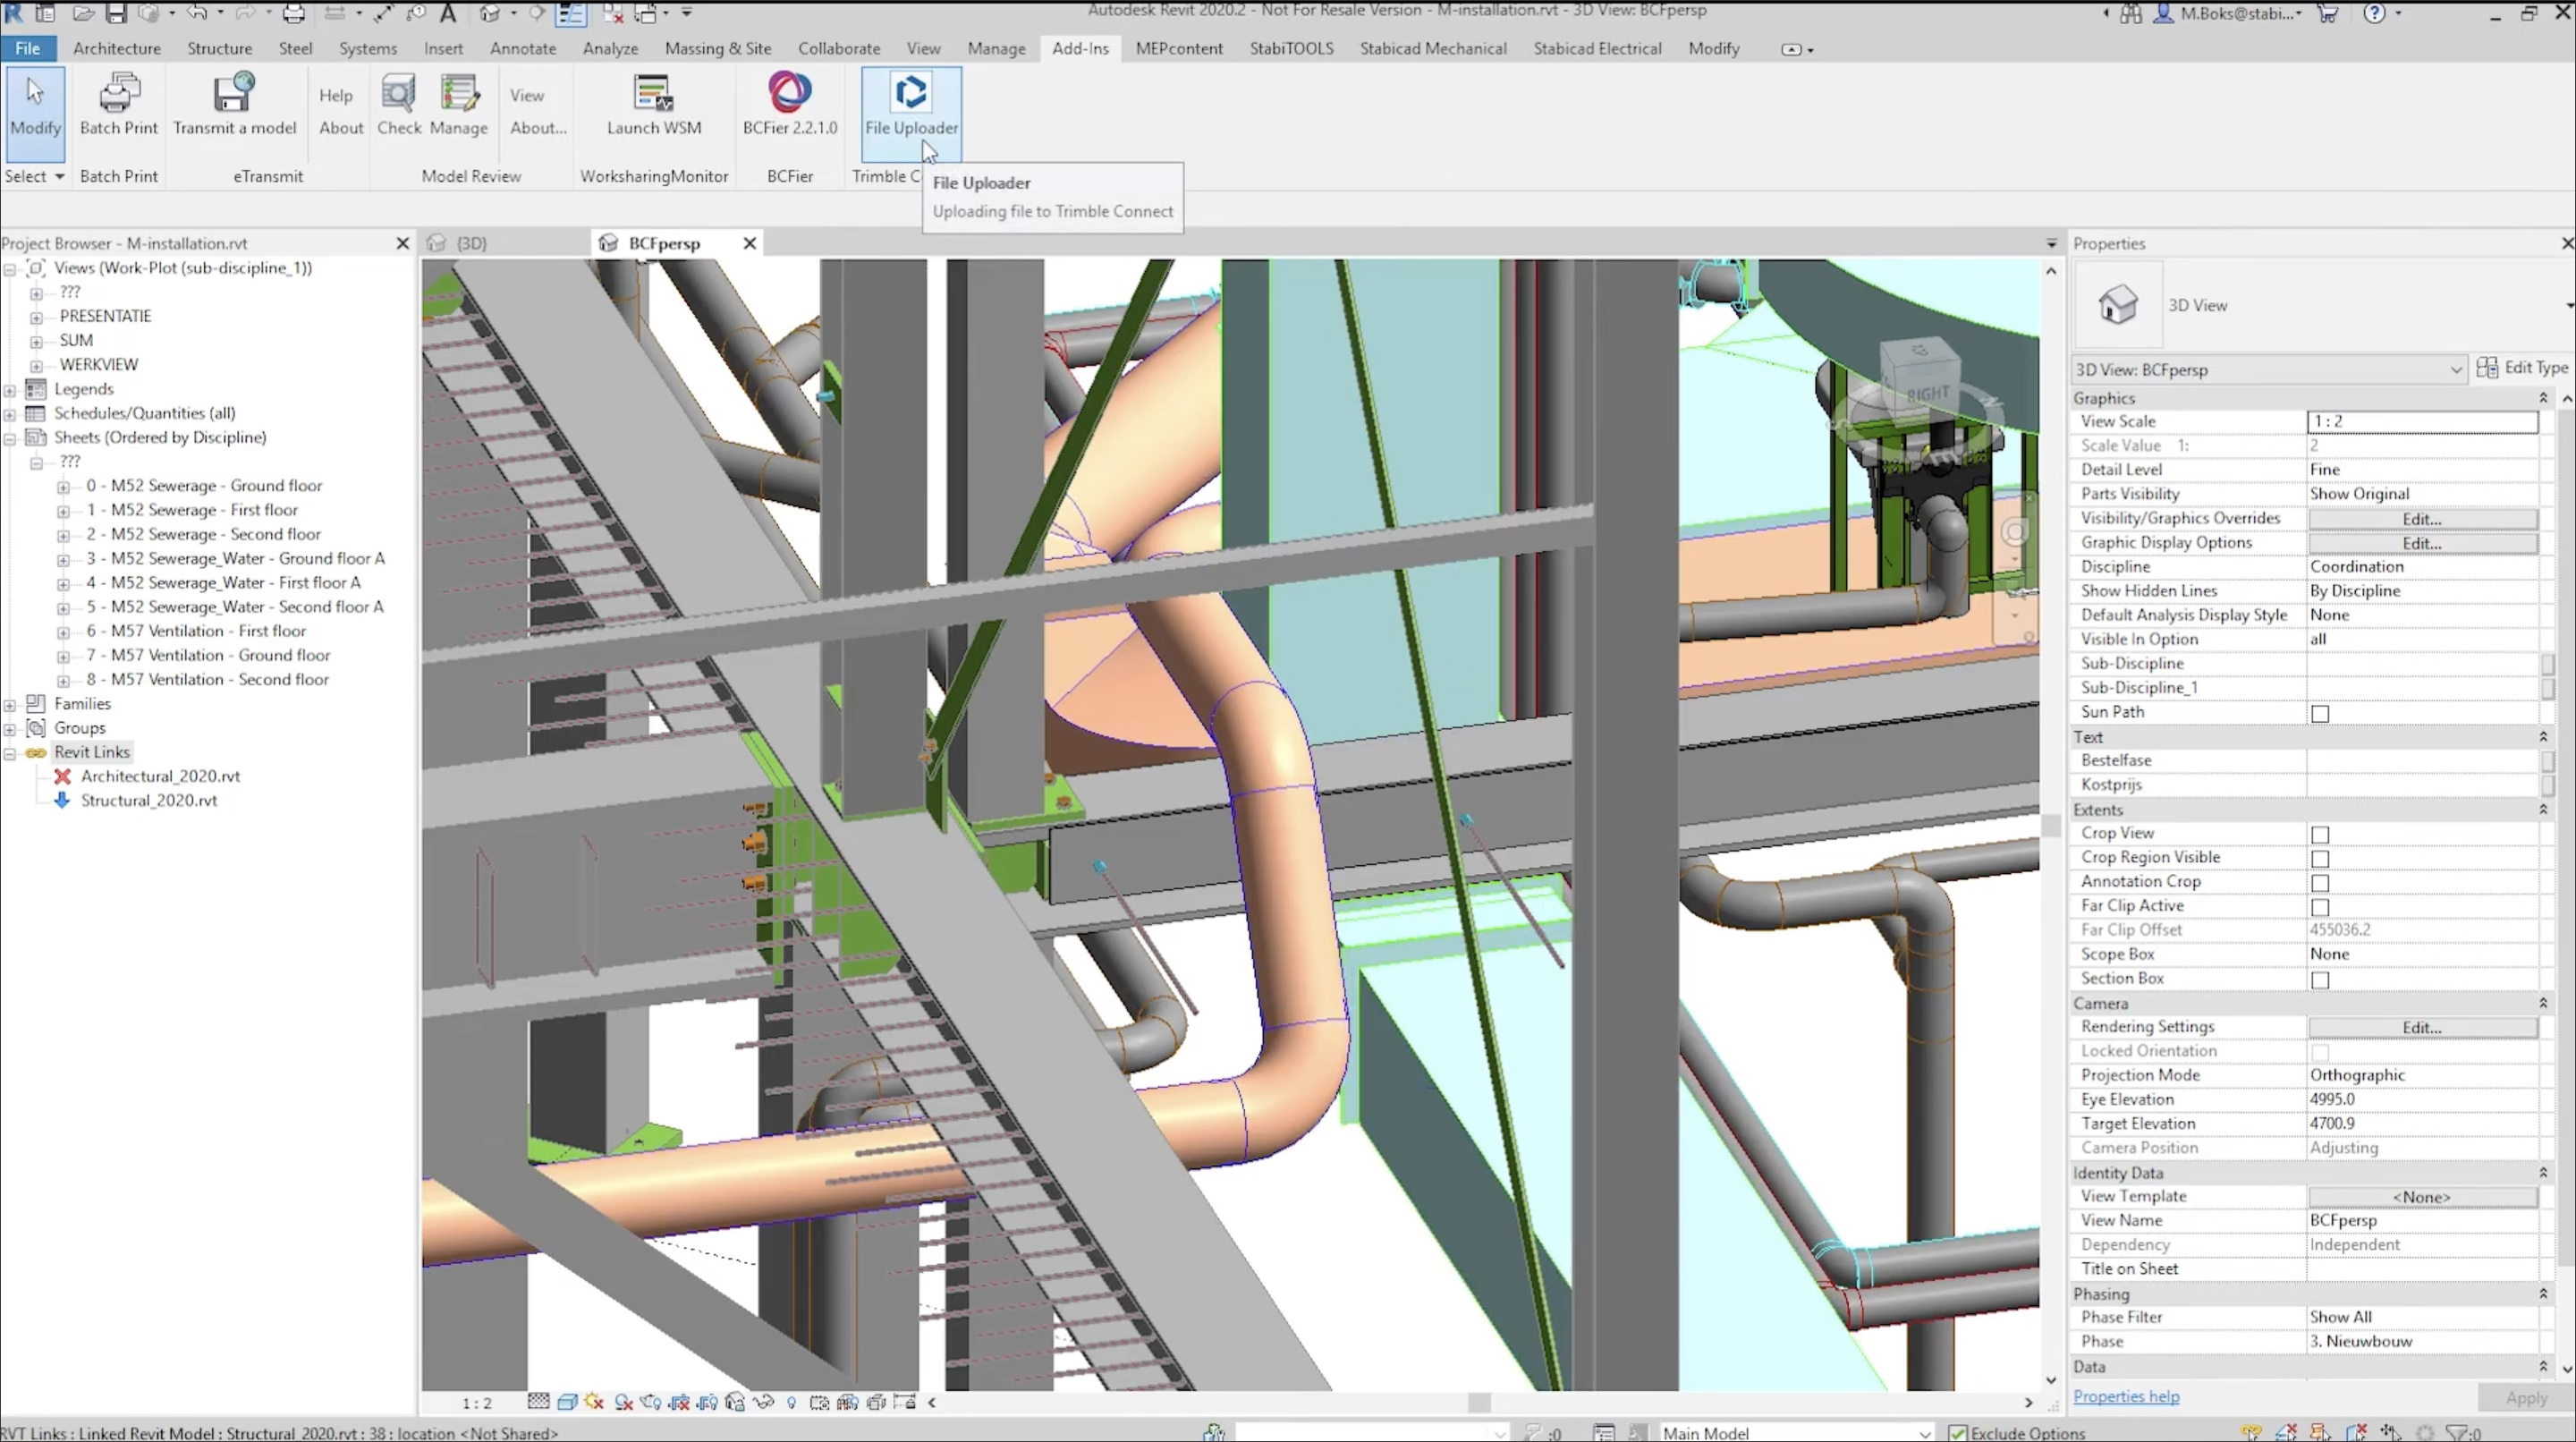
Task: Open the Select panel dropdown
Action: click(34, 176)
